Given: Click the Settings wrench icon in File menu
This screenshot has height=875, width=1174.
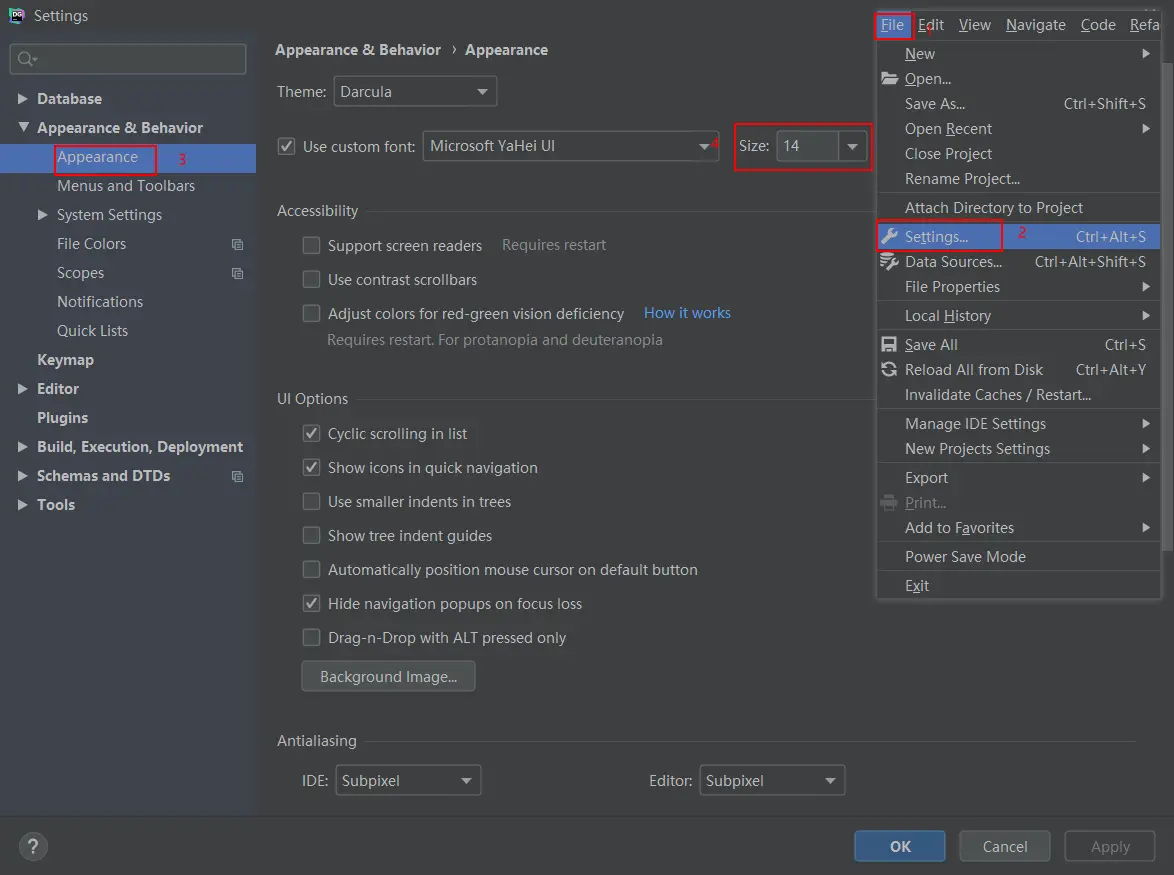Looking at the screenshot, I should (889, 237).
